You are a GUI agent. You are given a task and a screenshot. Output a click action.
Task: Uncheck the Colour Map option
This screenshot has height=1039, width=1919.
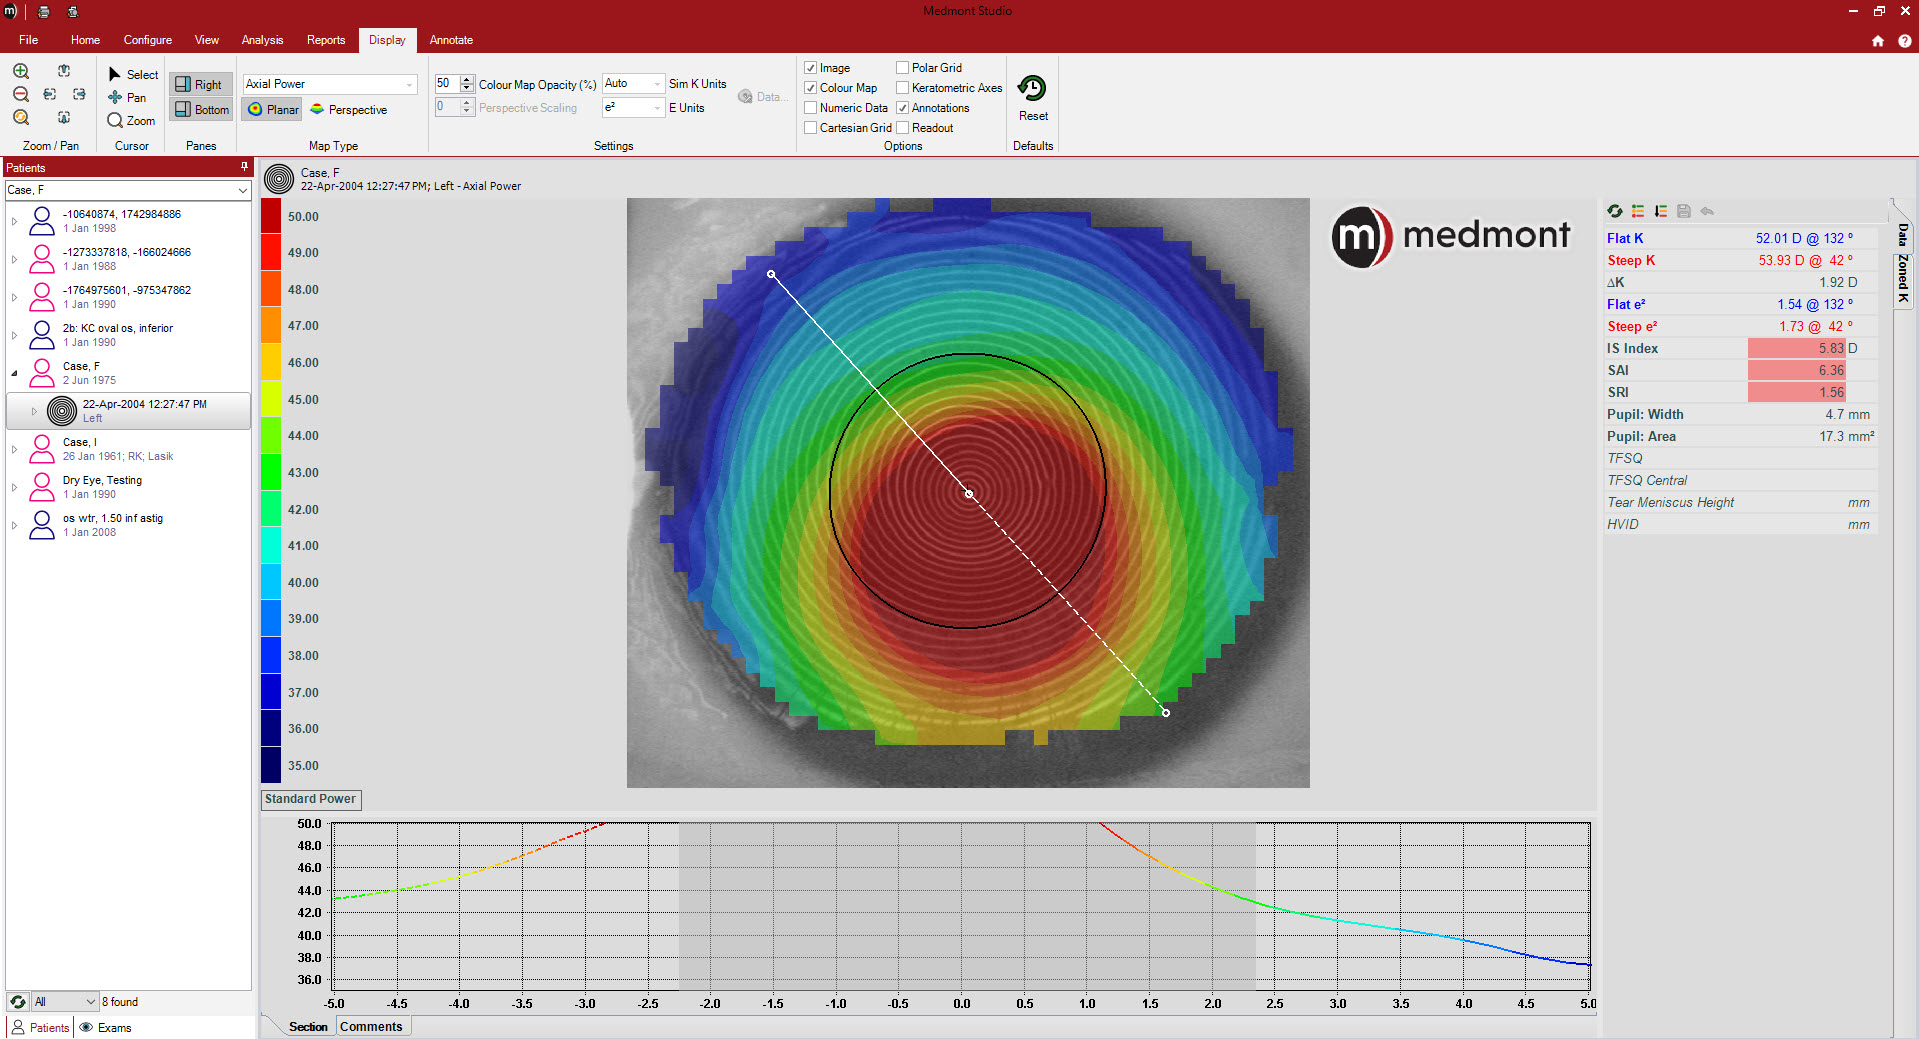(811, 88)
